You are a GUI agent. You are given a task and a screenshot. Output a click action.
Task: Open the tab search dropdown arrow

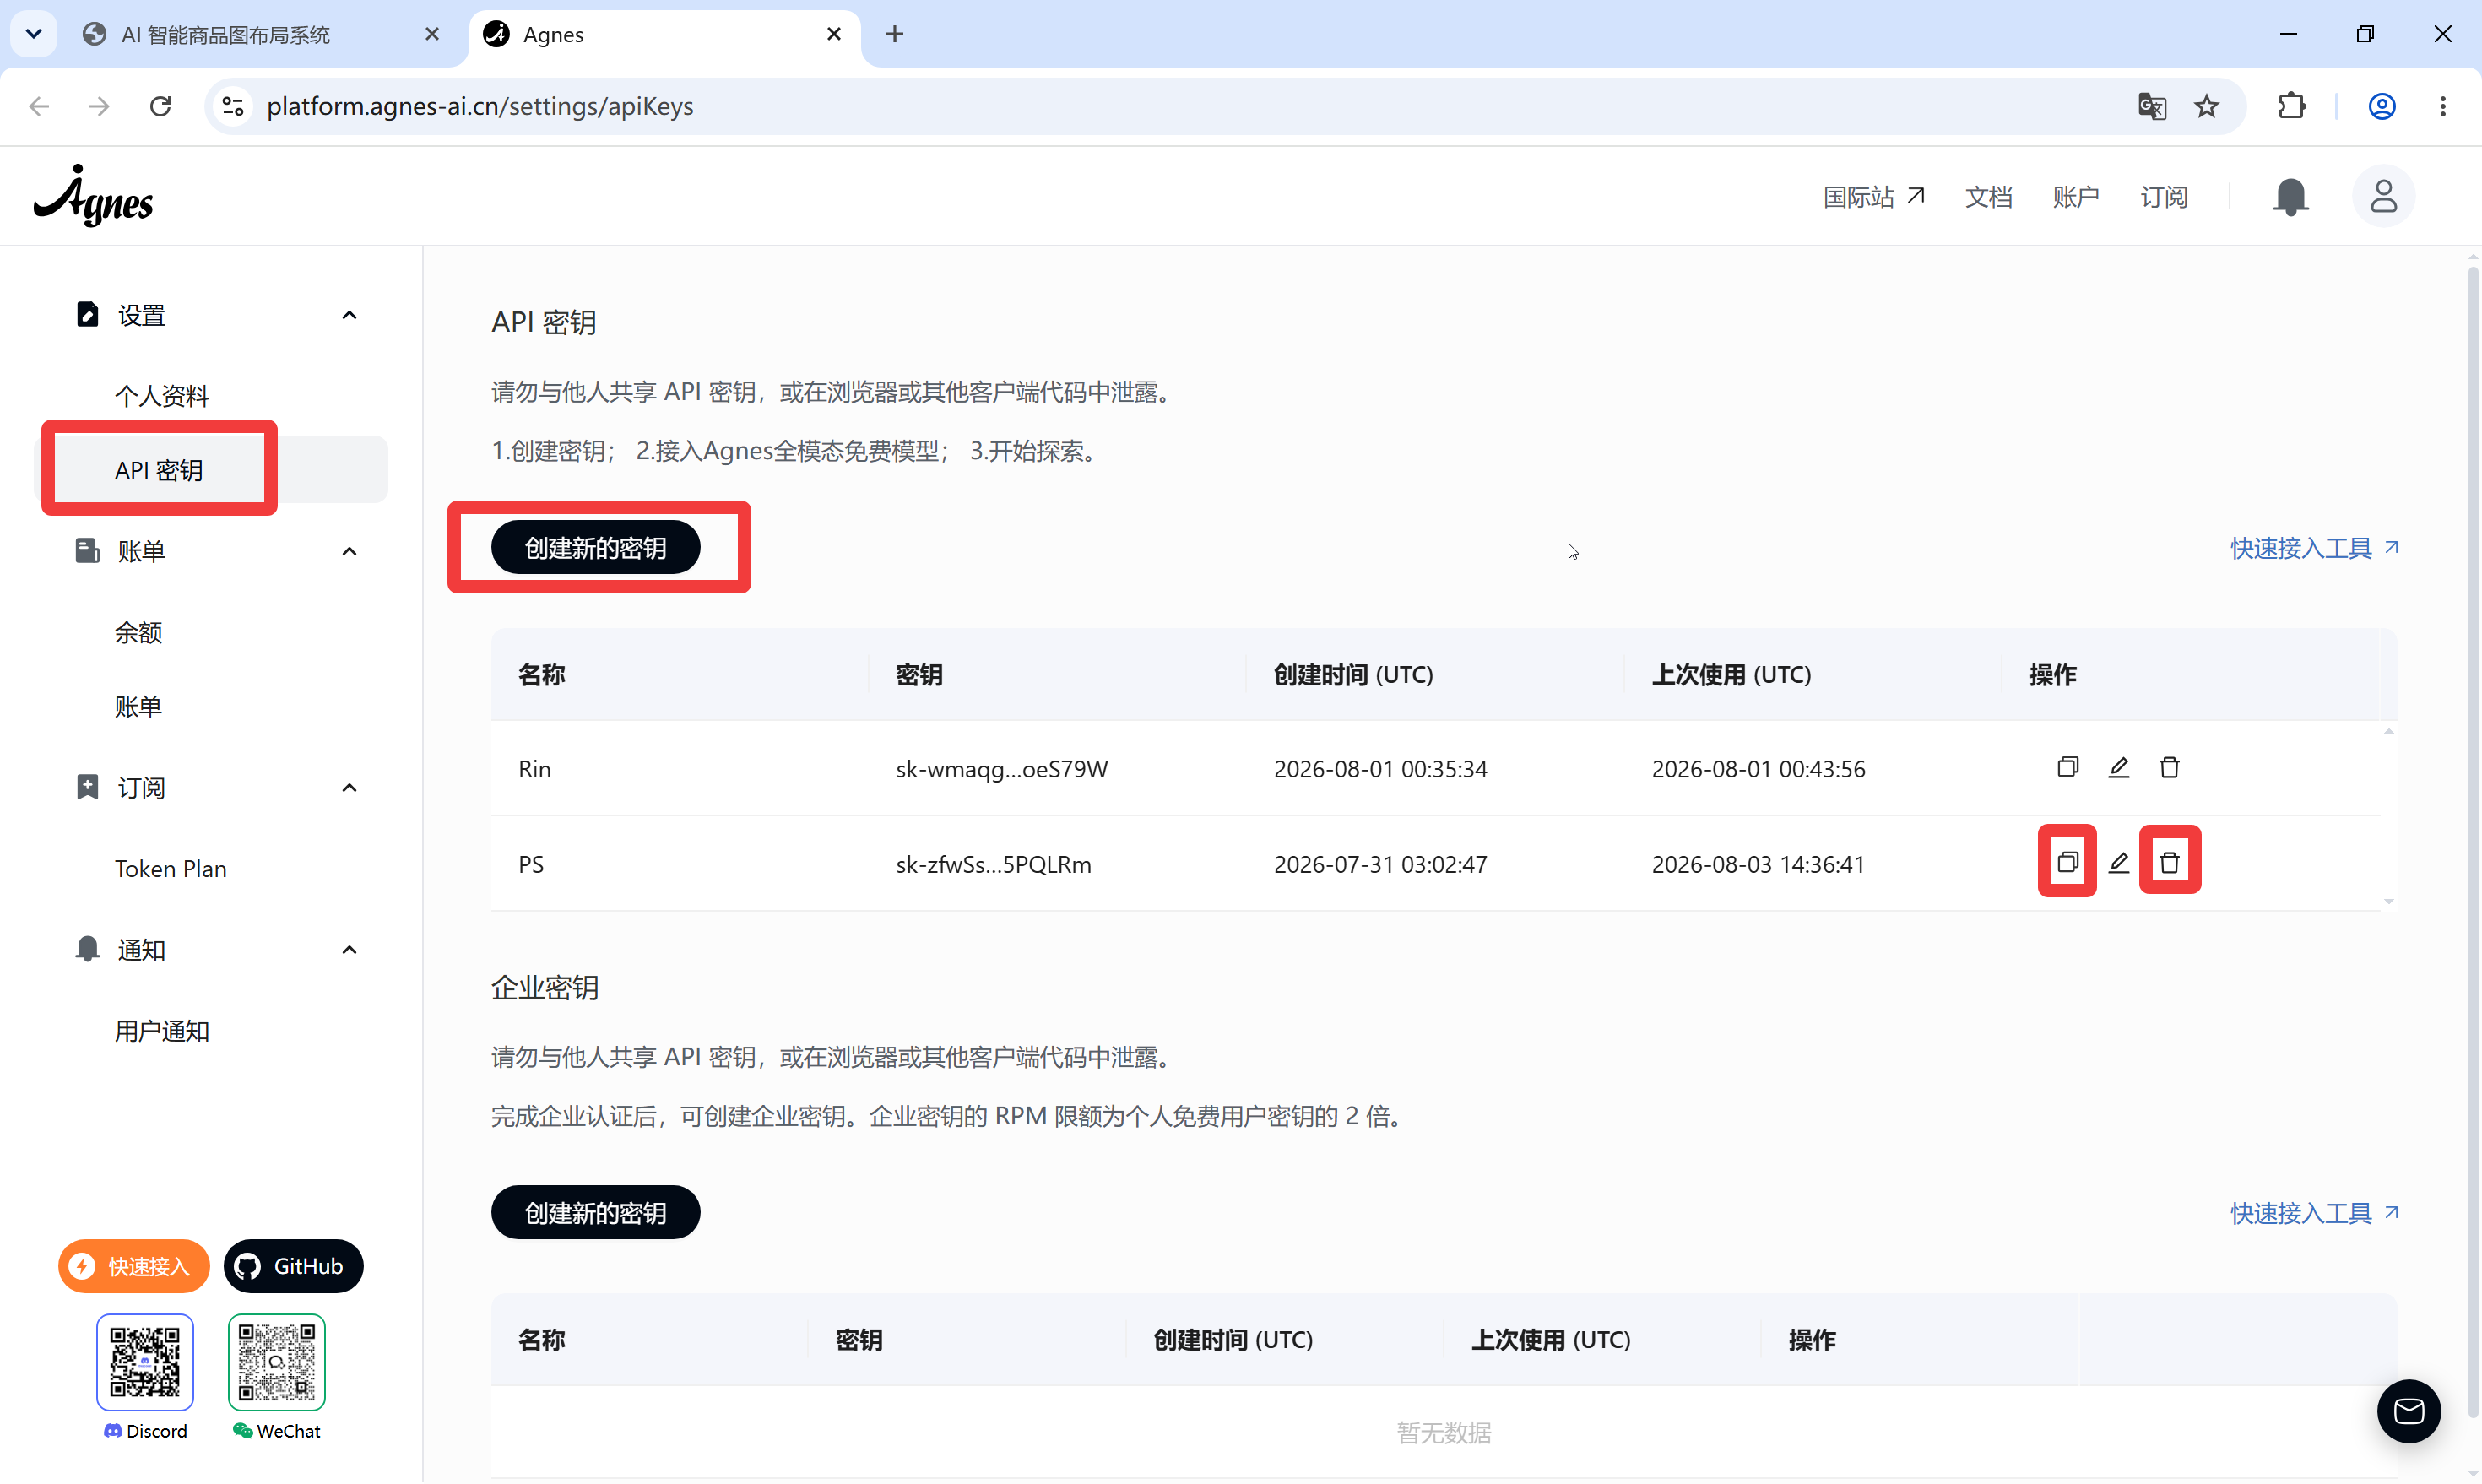click(34, 34)
